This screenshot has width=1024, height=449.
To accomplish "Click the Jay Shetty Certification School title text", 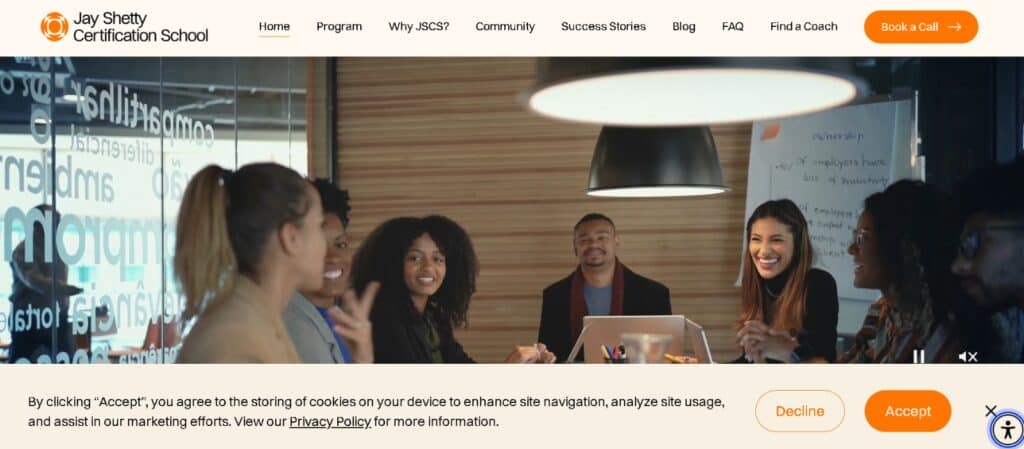I will click(x=140, y=27).
